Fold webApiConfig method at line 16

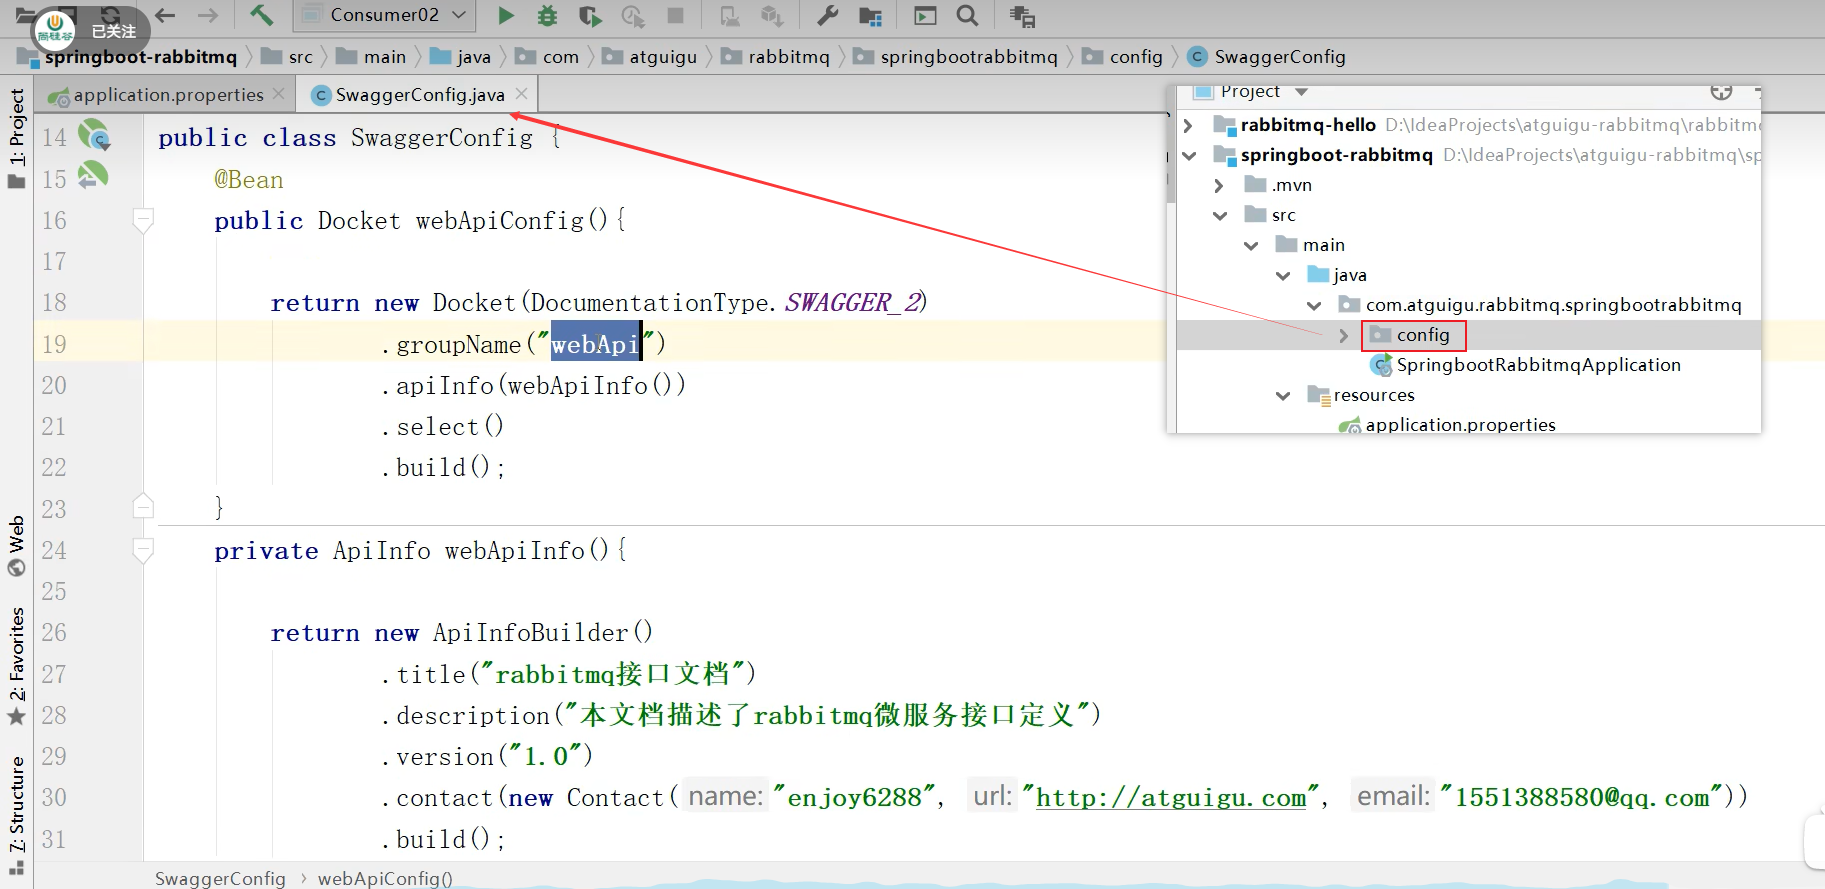point(143,219)
